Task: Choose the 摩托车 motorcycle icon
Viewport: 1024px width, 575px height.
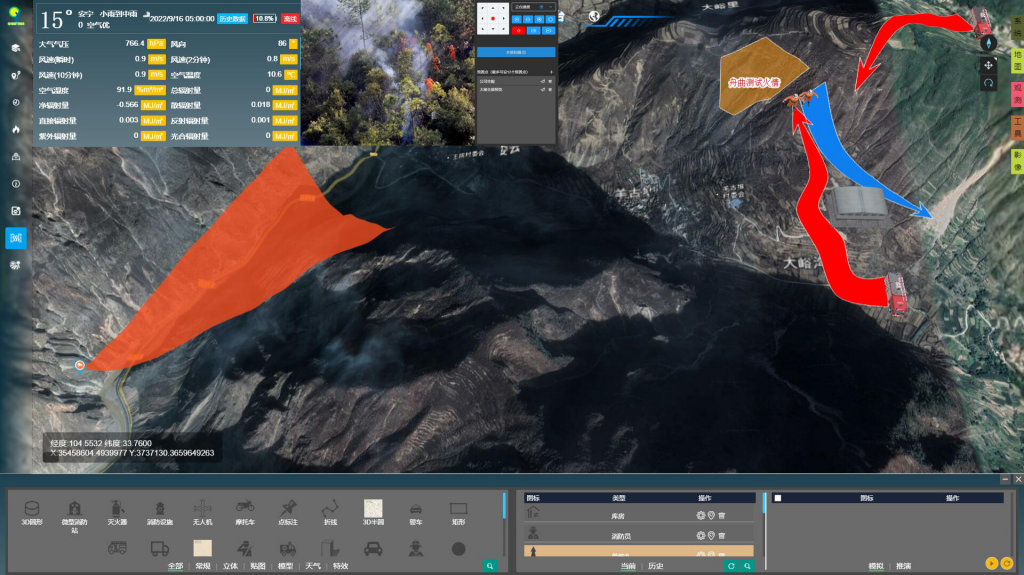Action: 245,513
